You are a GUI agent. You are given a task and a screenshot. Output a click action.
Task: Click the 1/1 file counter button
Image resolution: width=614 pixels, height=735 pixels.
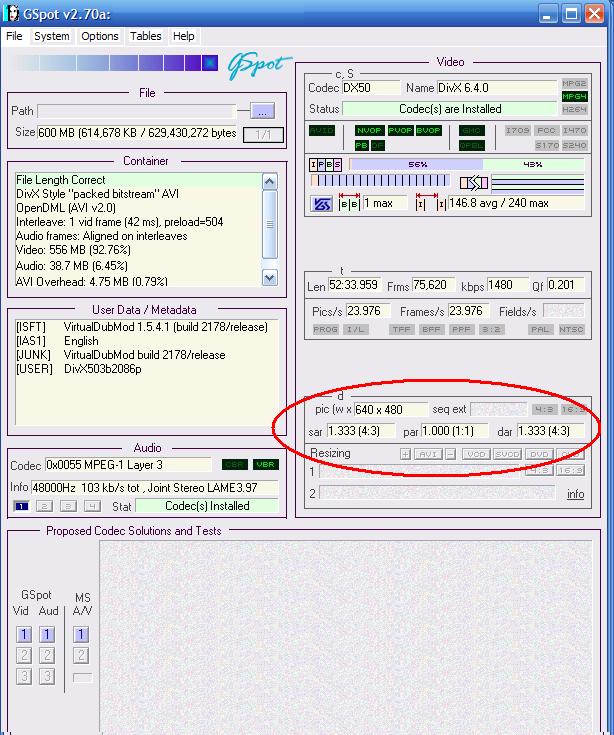pyautogui.click(x=263, y=135)
